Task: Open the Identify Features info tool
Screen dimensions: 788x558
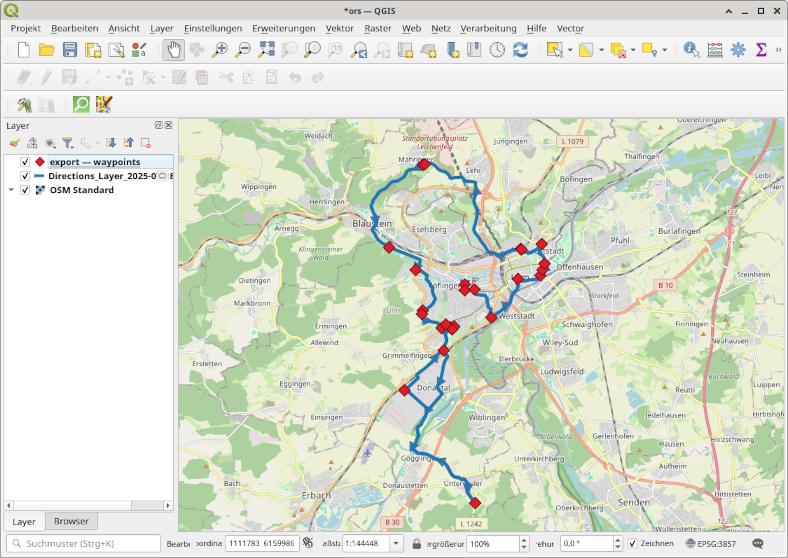Action: point(691,49)
